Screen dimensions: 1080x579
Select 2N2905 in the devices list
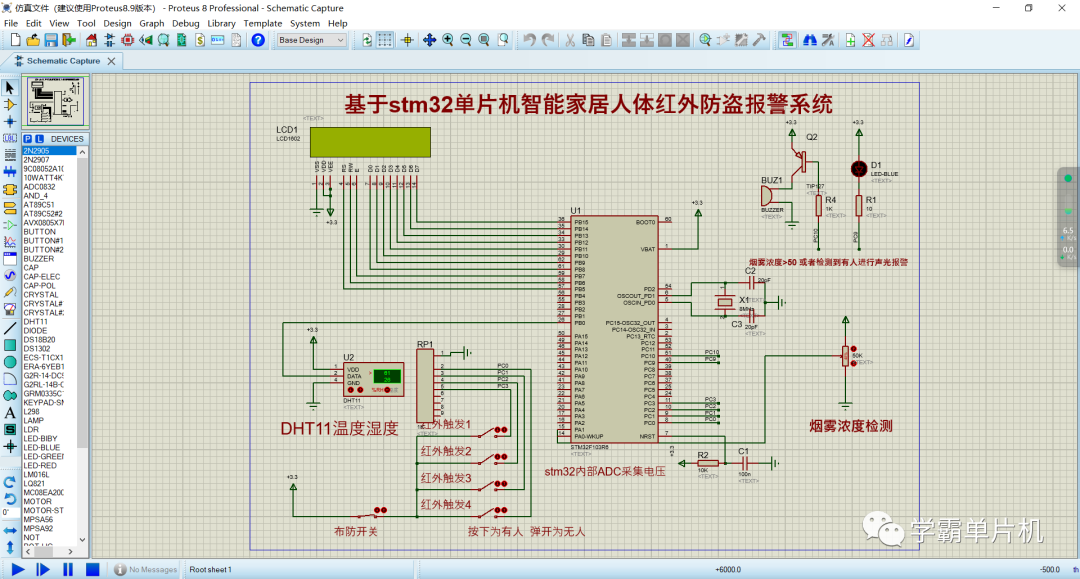(49, 151)
